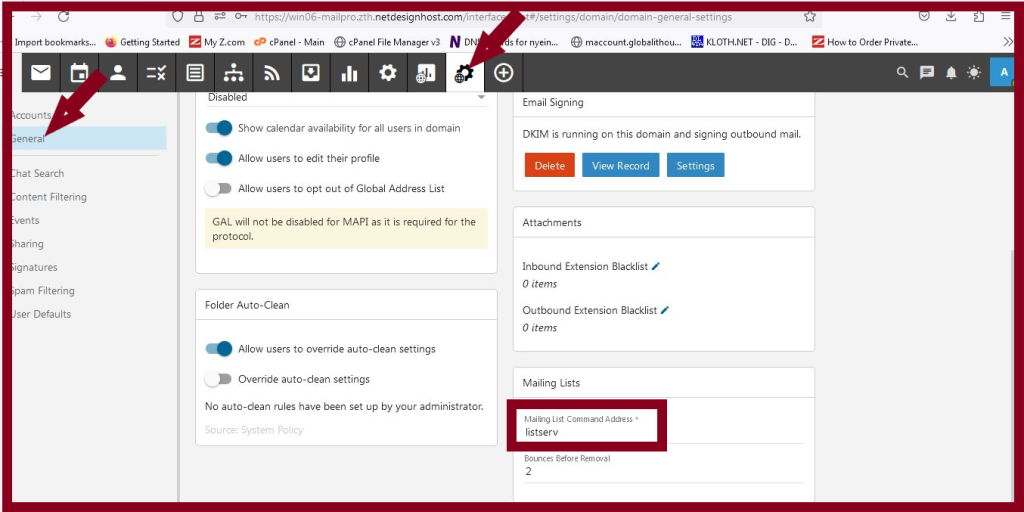
Task: Select Signatures in the sidebar
Action: pyautogui.click(x=35, y=267)
